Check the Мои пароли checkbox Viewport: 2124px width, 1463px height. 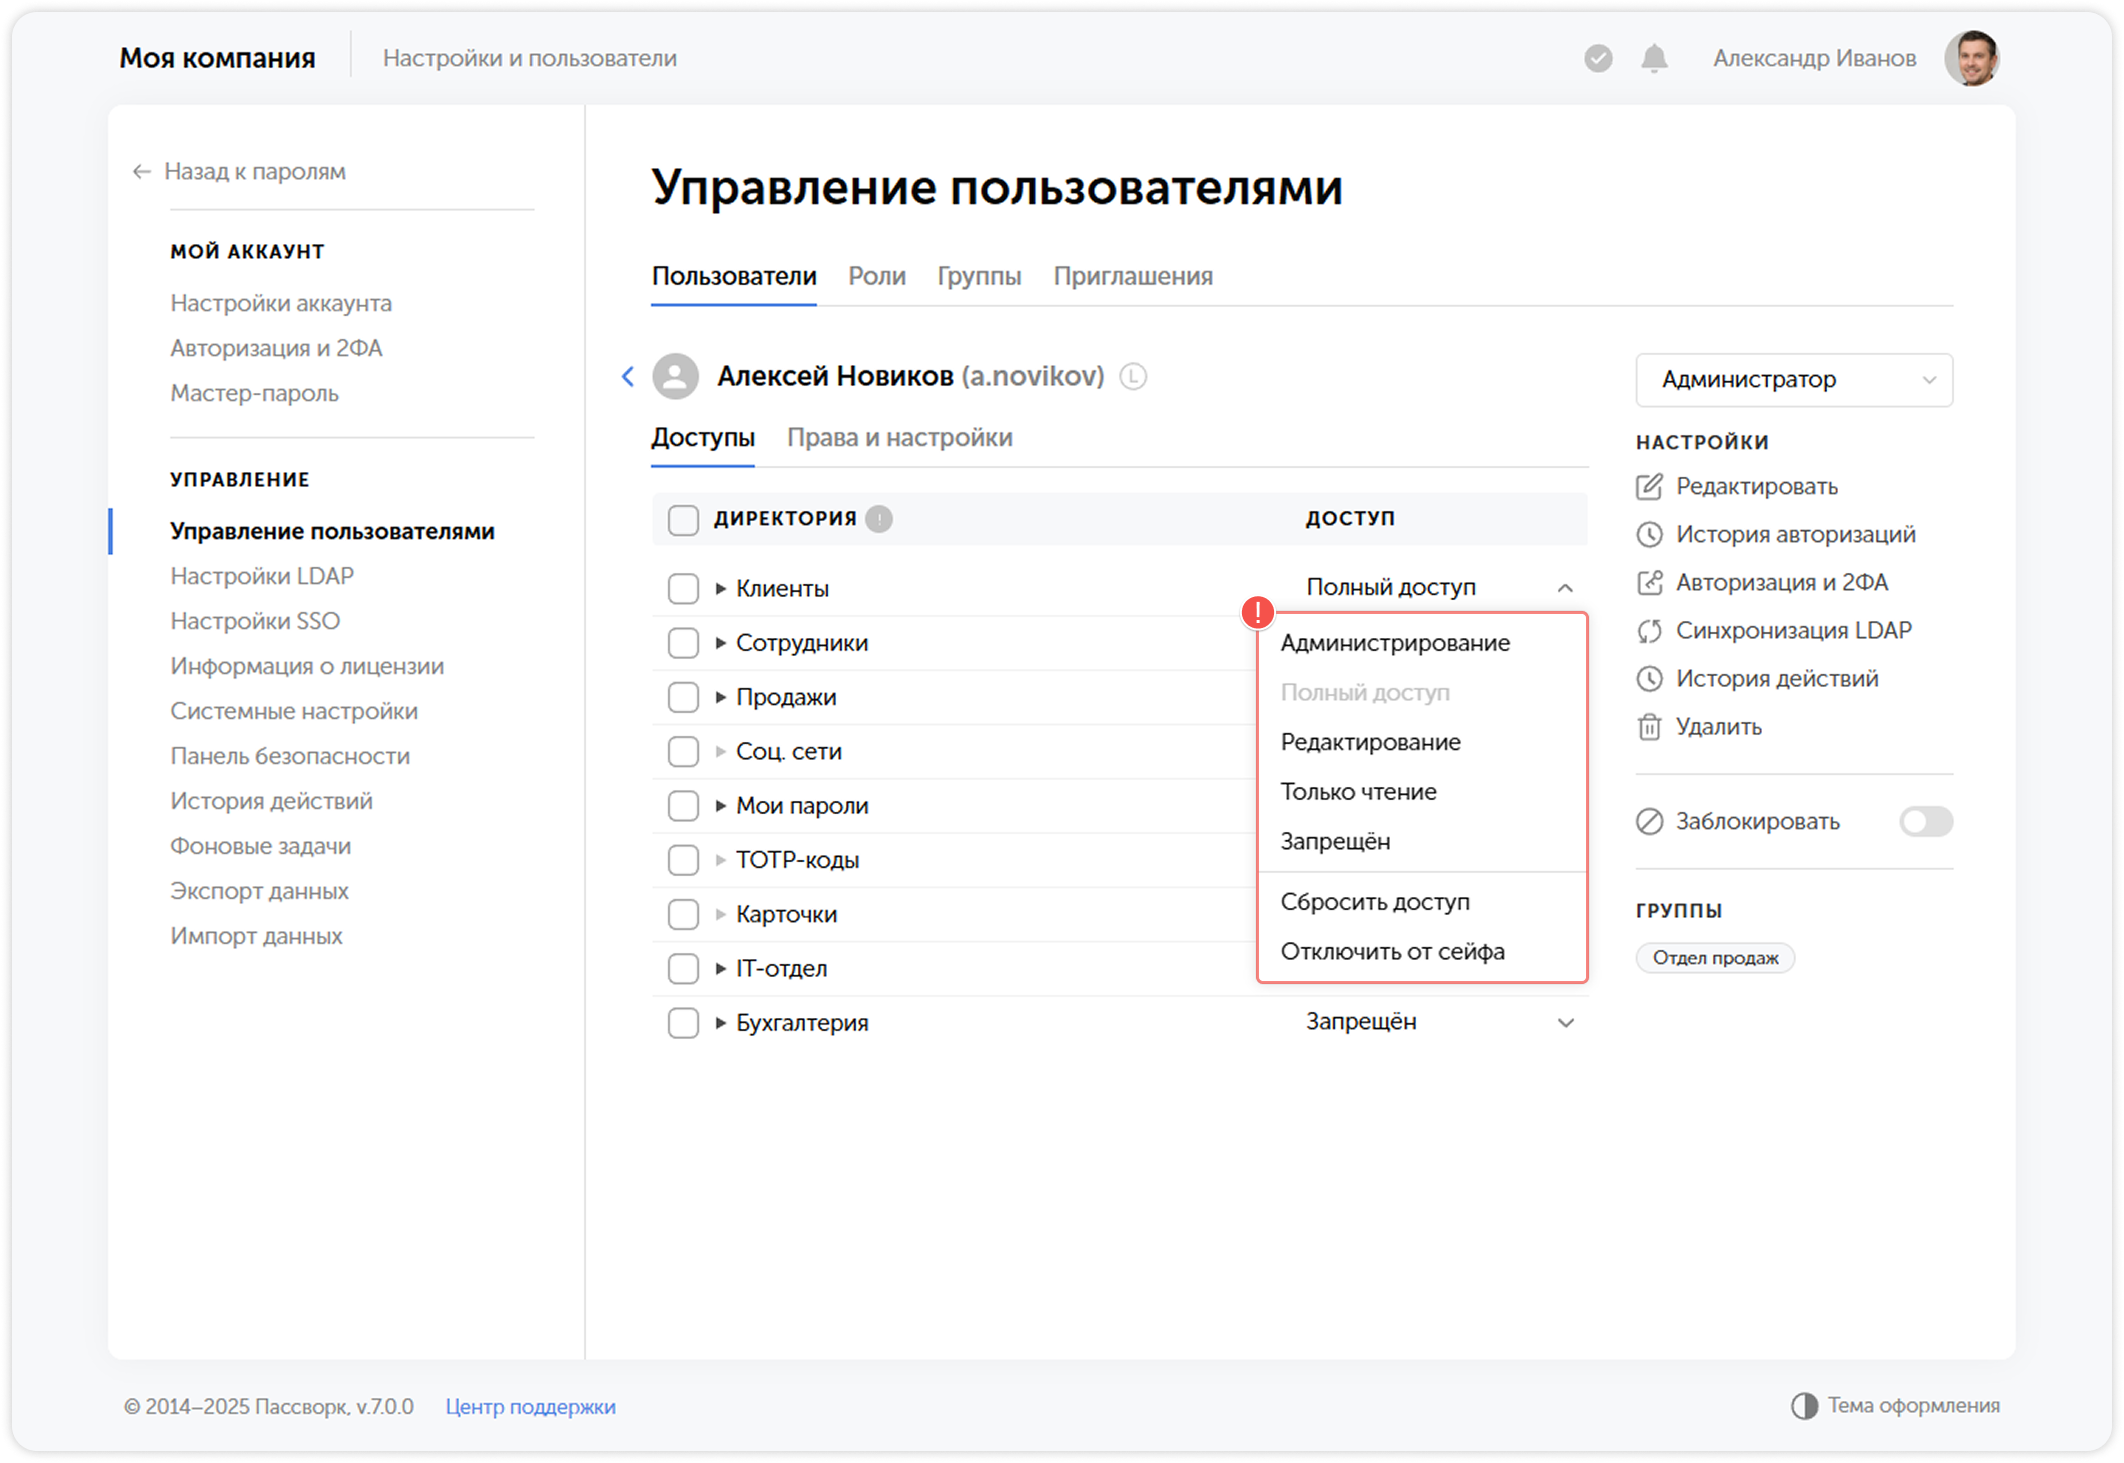tap(683, 805)
